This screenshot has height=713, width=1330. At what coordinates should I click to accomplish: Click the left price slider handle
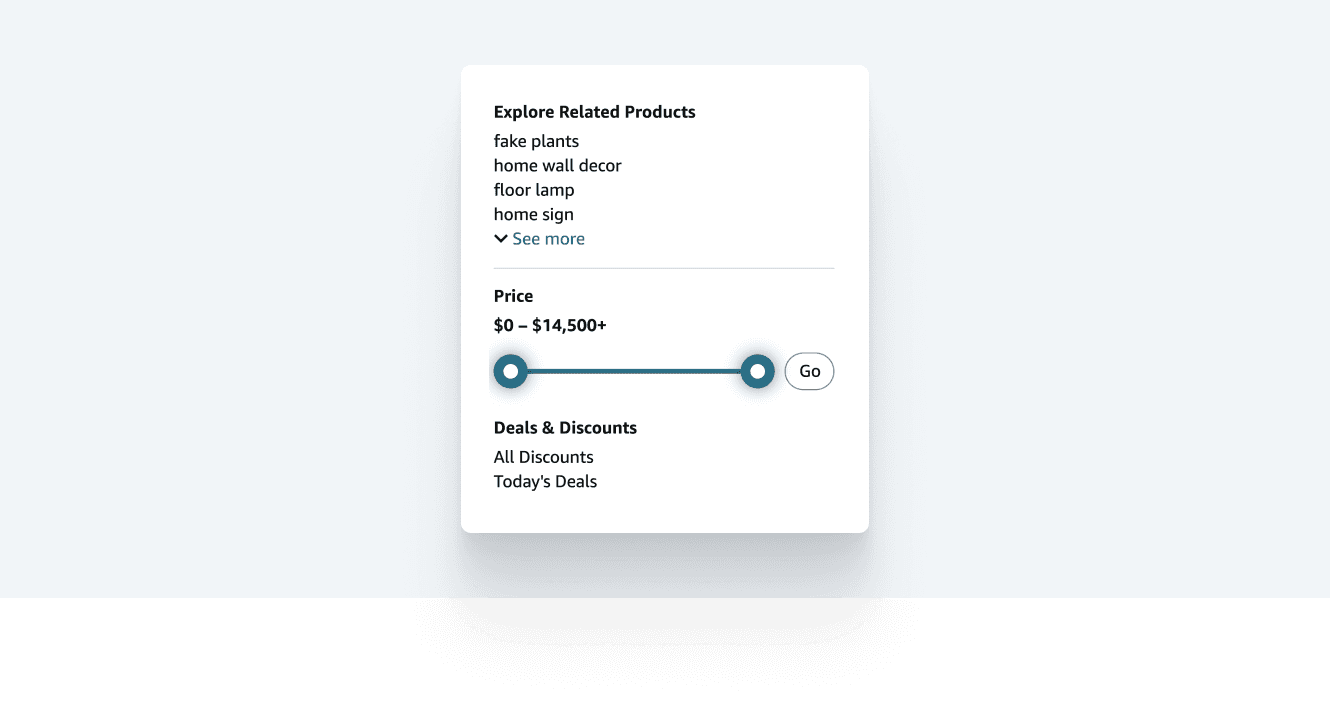(x=510, y=371)
